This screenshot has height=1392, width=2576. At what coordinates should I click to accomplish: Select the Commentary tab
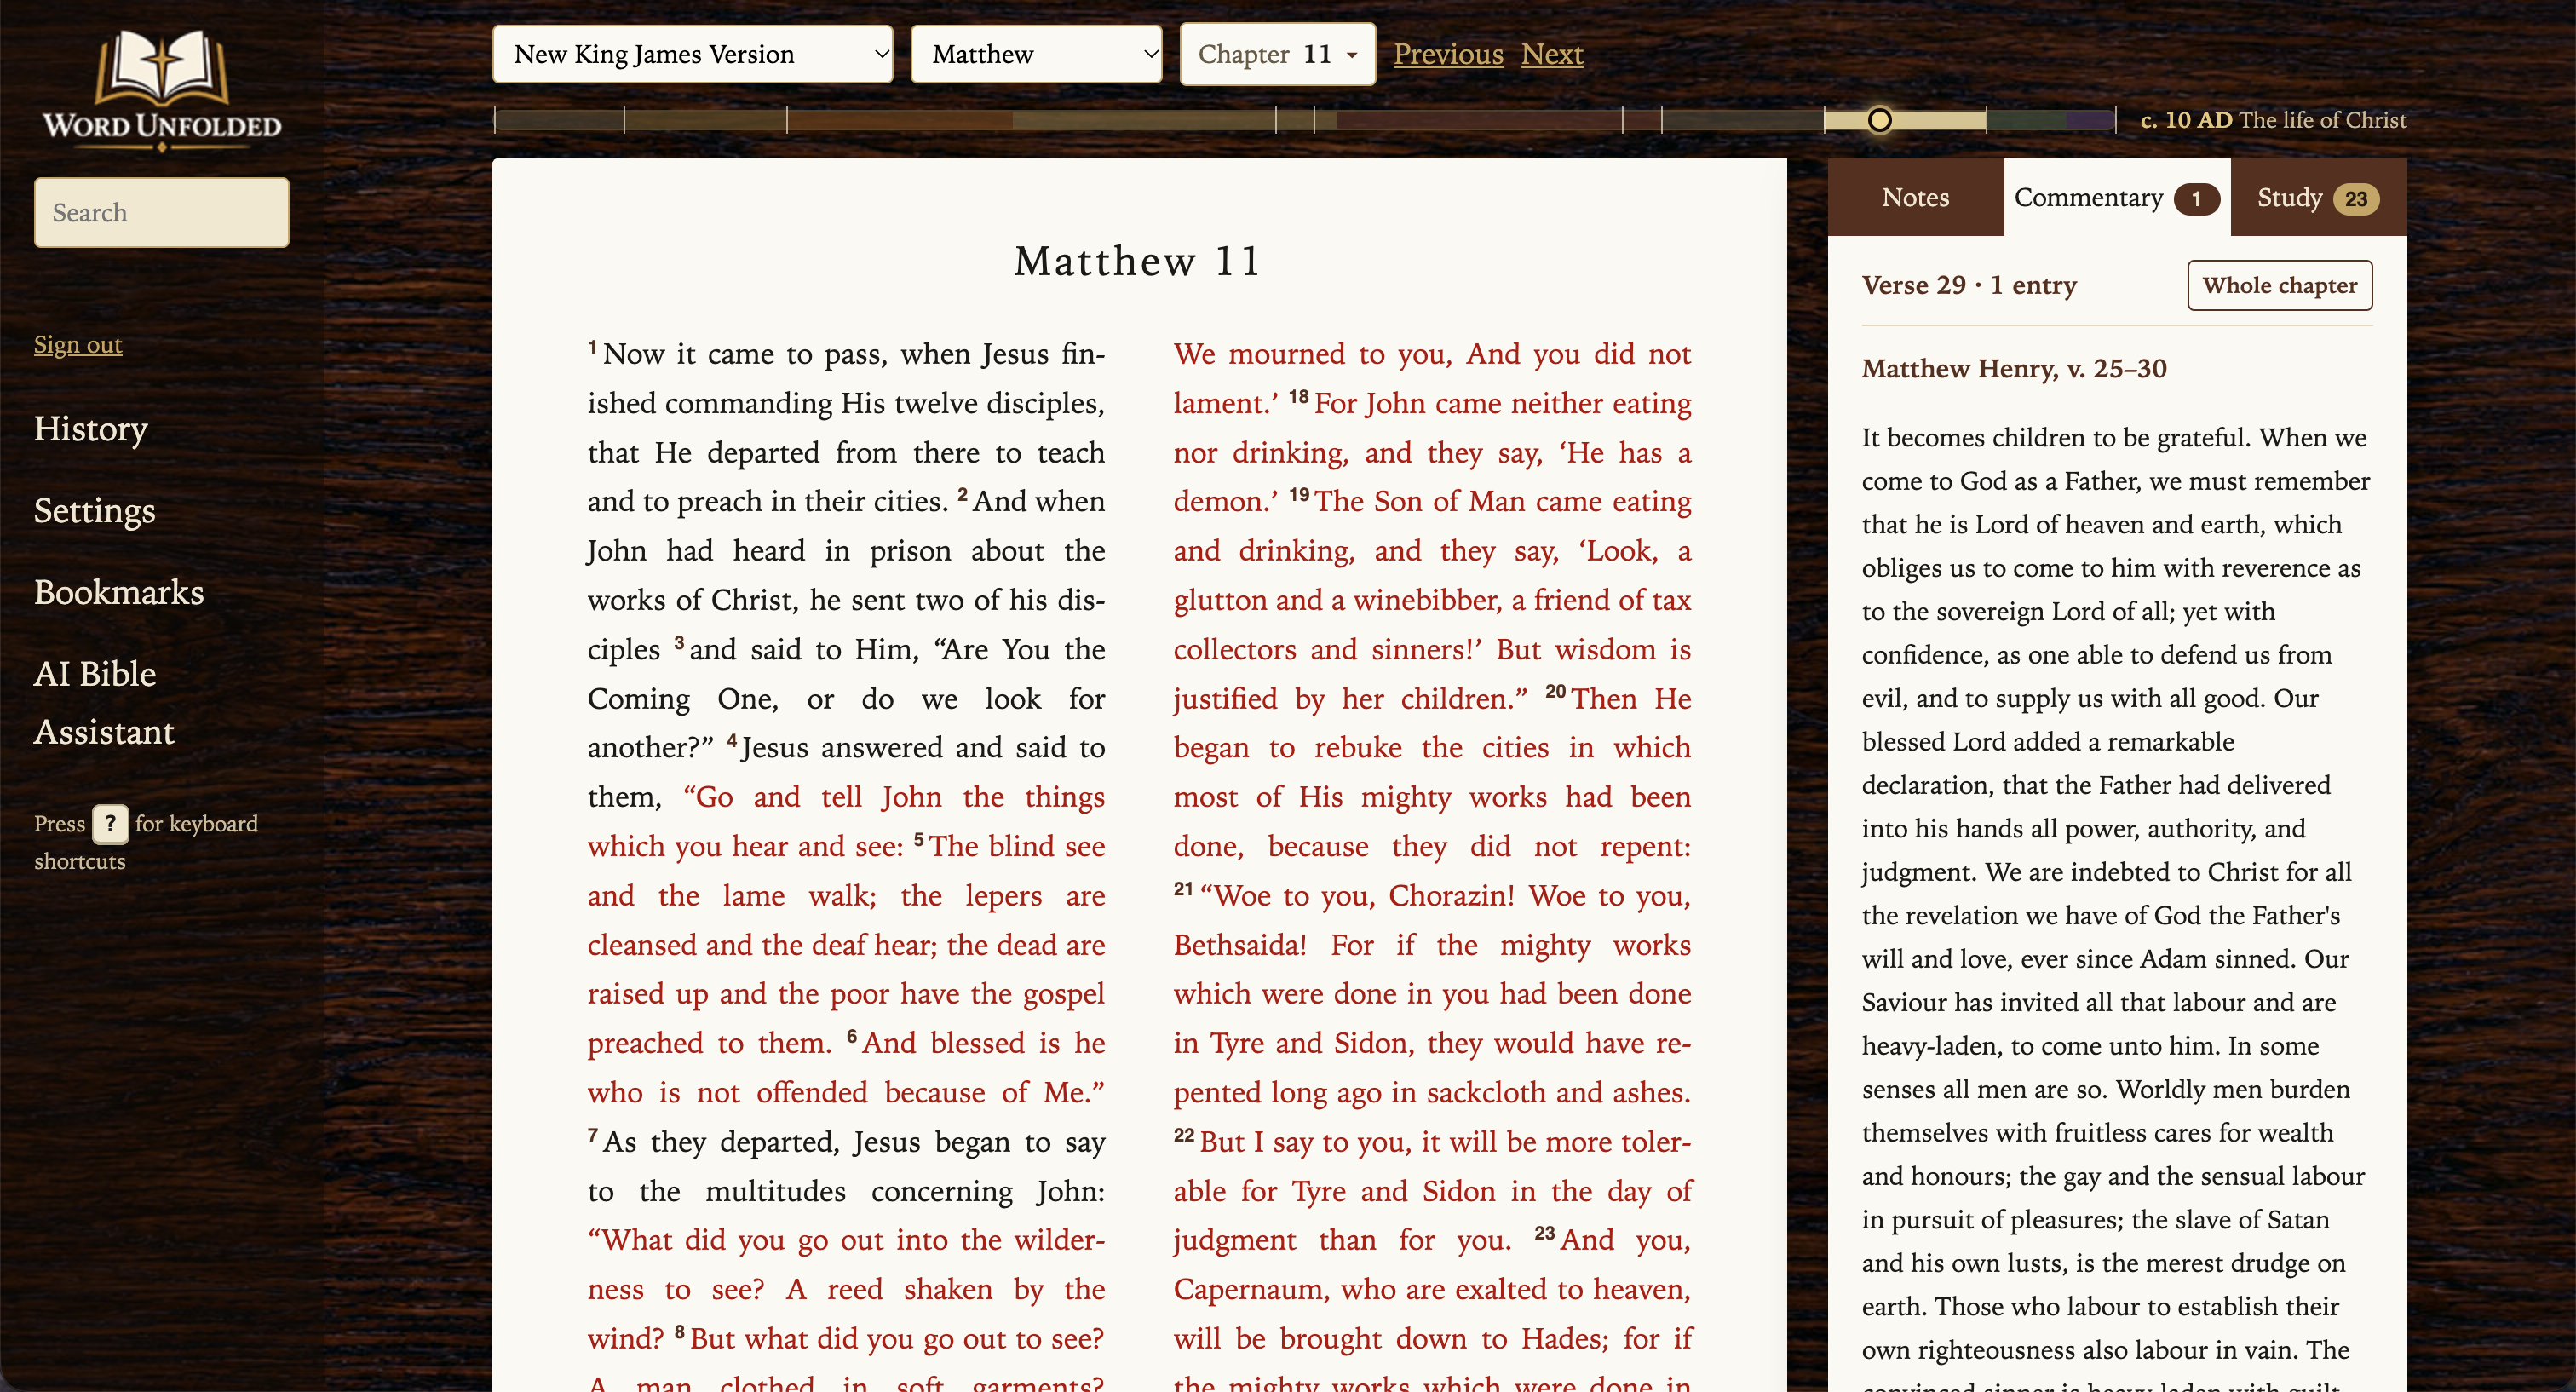tap(2116, 198)
